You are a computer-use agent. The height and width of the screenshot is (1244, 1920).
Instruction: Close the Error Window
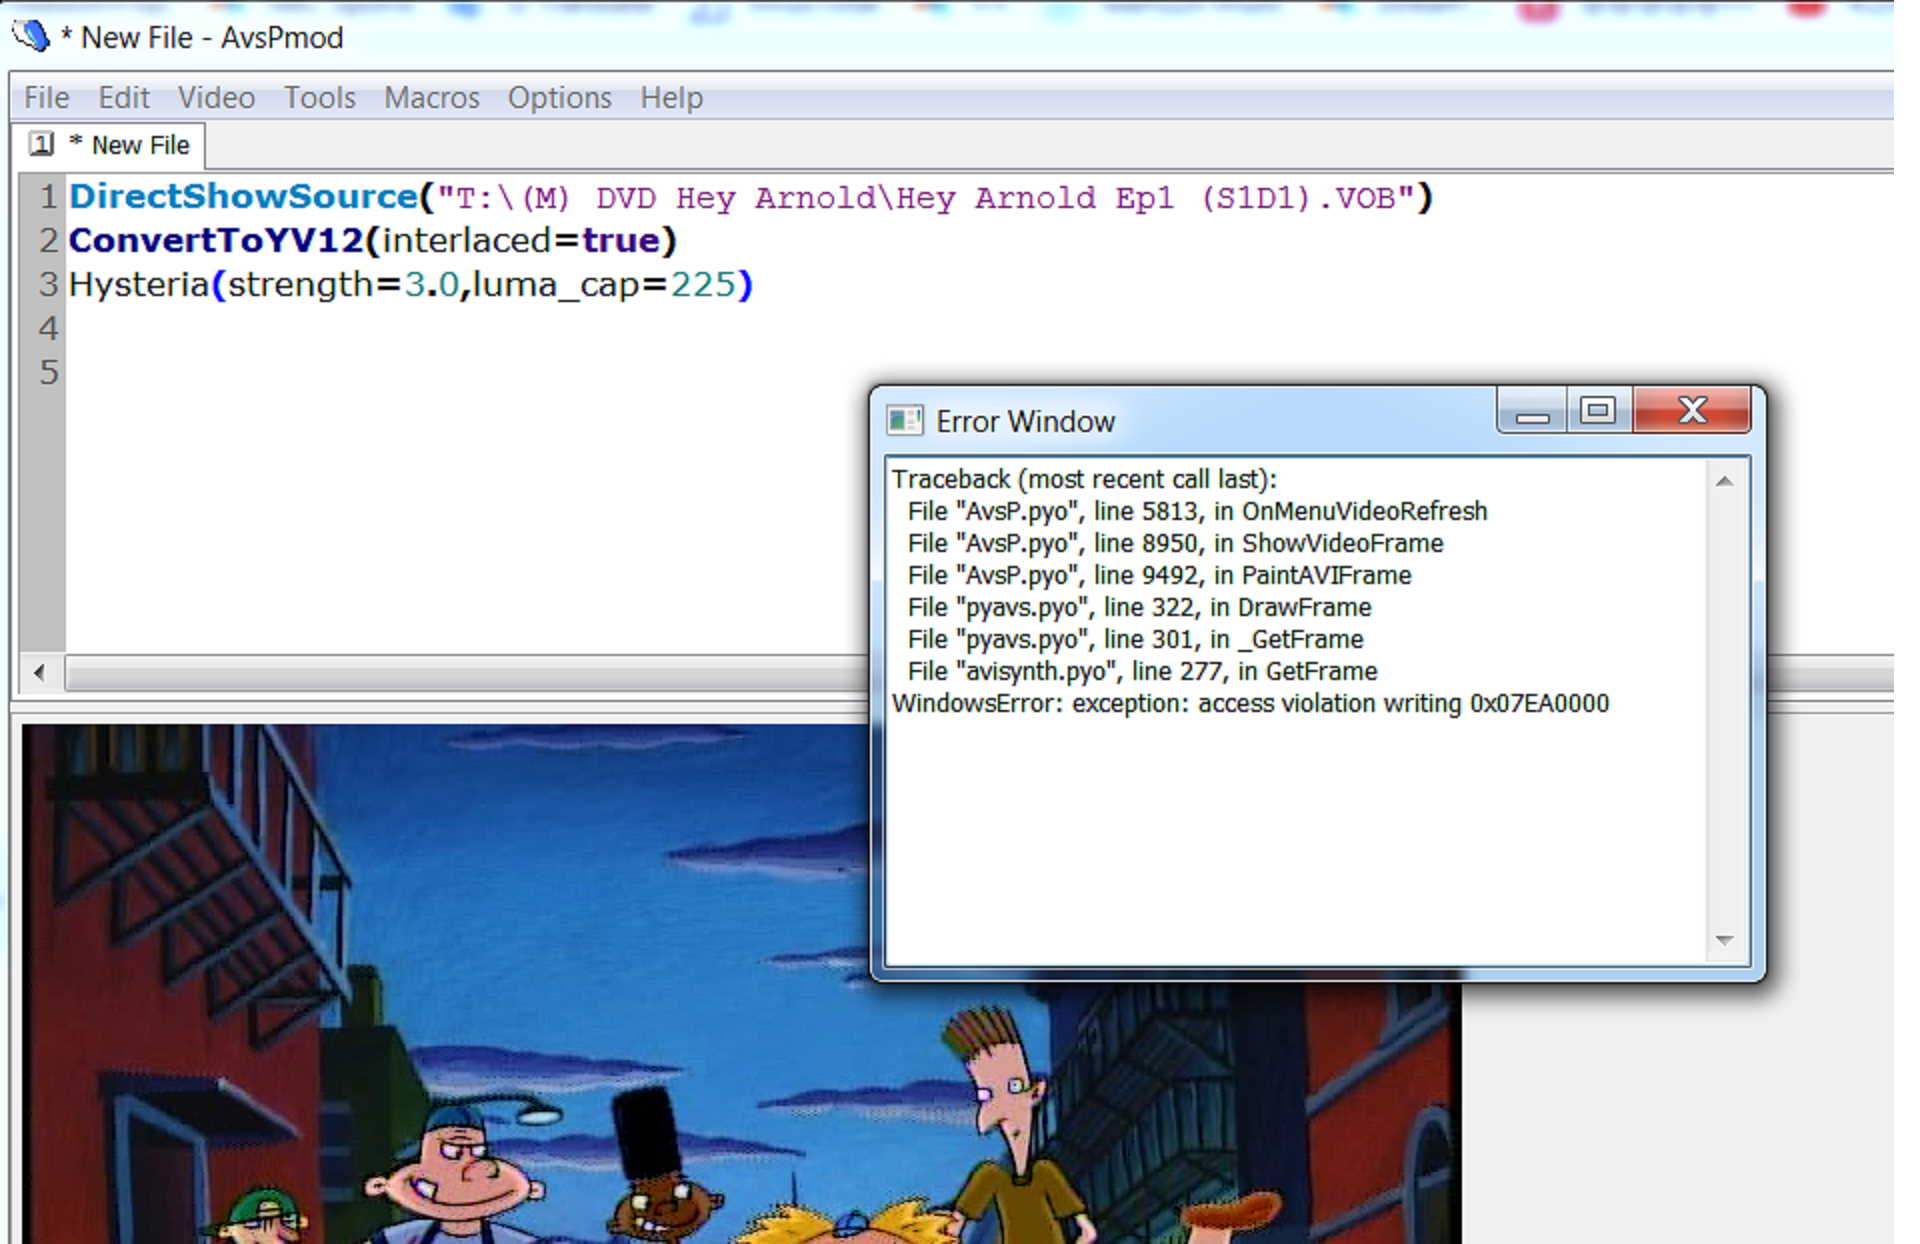tap(1692, 410)
